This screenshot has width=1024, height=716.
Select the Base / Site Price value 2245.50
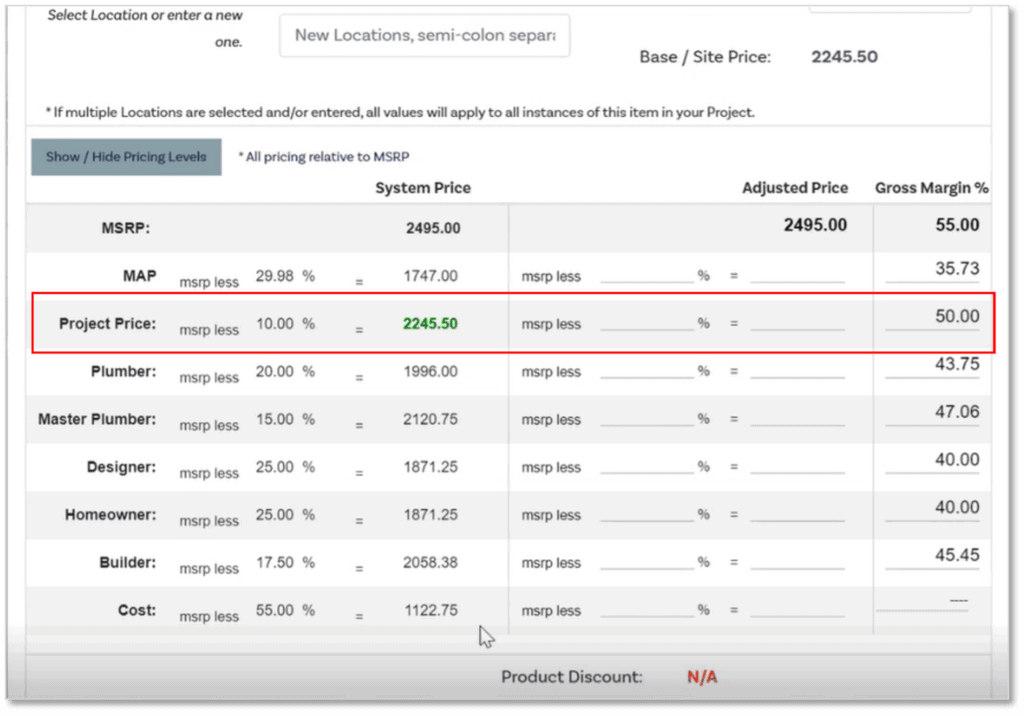(844, 57)
